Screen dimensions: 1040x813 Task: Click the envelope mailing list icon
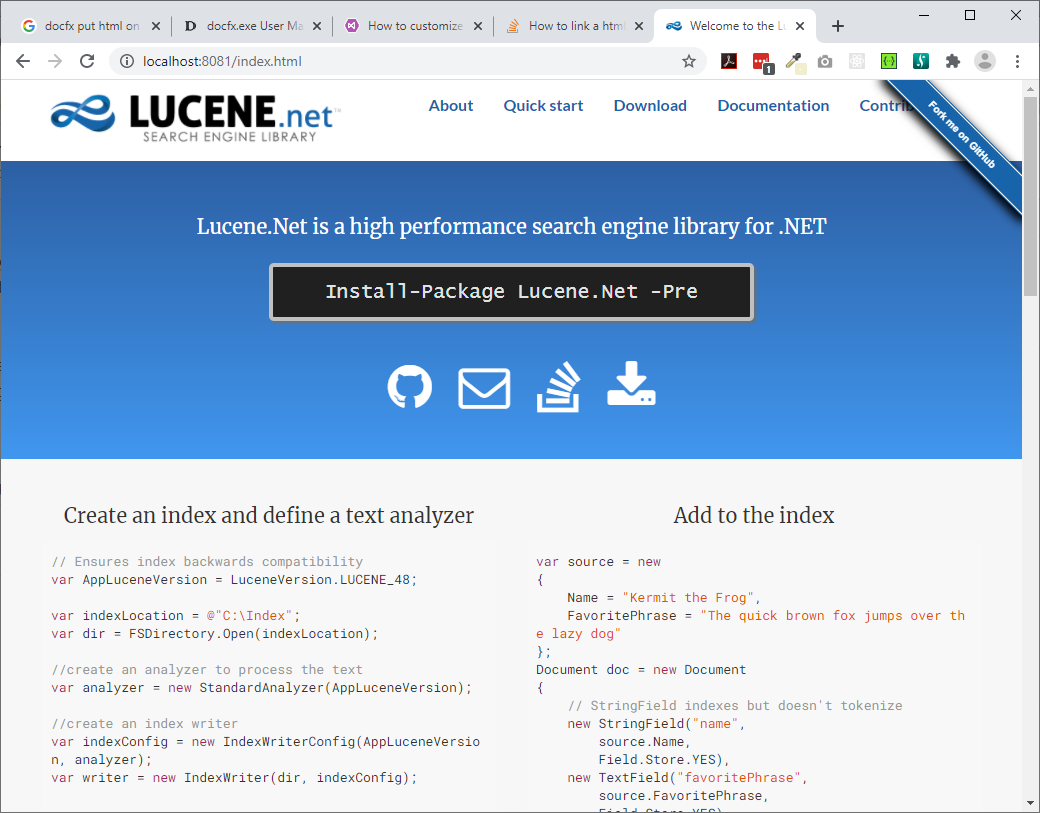pyautogui.click(x=484, y=388)
